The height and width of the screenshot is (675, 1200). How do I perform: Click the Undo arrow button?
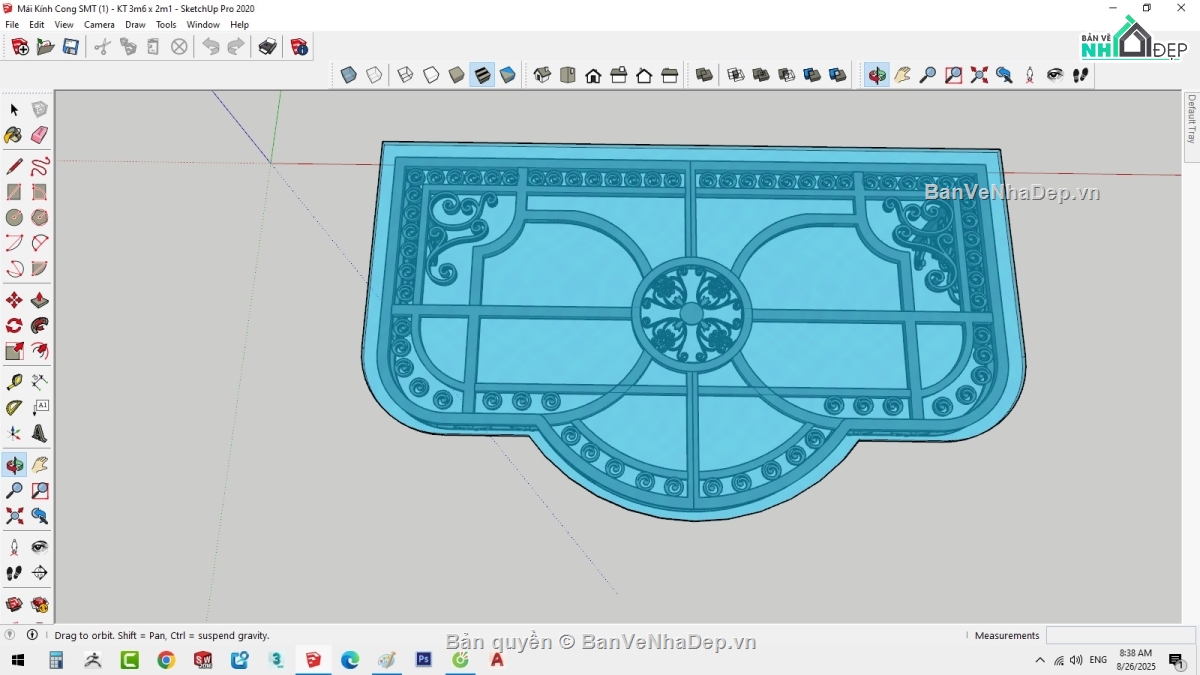point(210,46)
